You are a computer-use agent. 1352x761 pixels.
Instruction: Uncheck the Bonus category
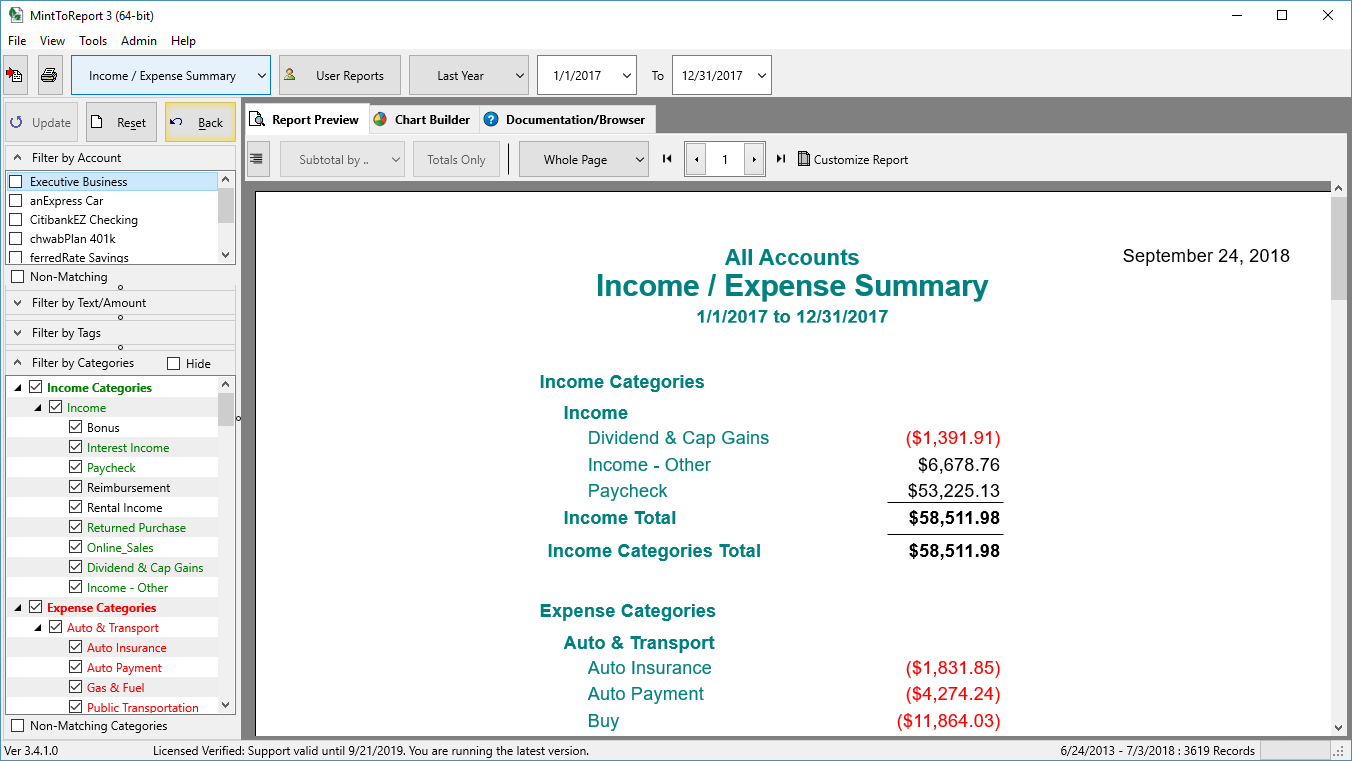pyautogui.click(x=76, y=427)
